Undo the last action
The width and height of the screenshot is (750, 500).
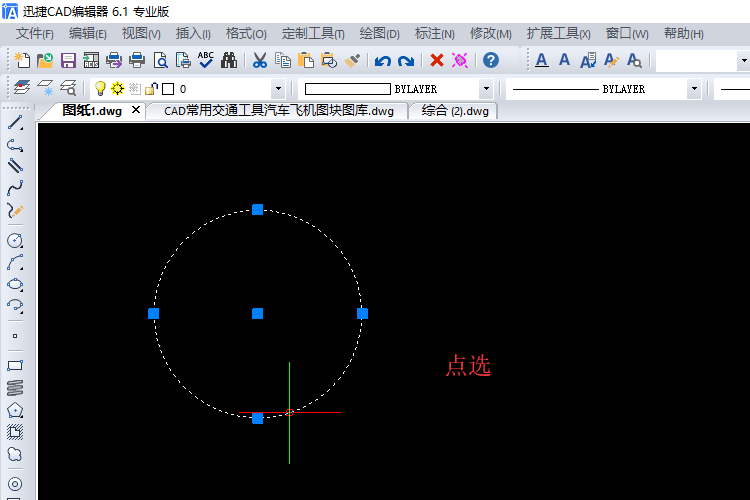click(383, 61)
